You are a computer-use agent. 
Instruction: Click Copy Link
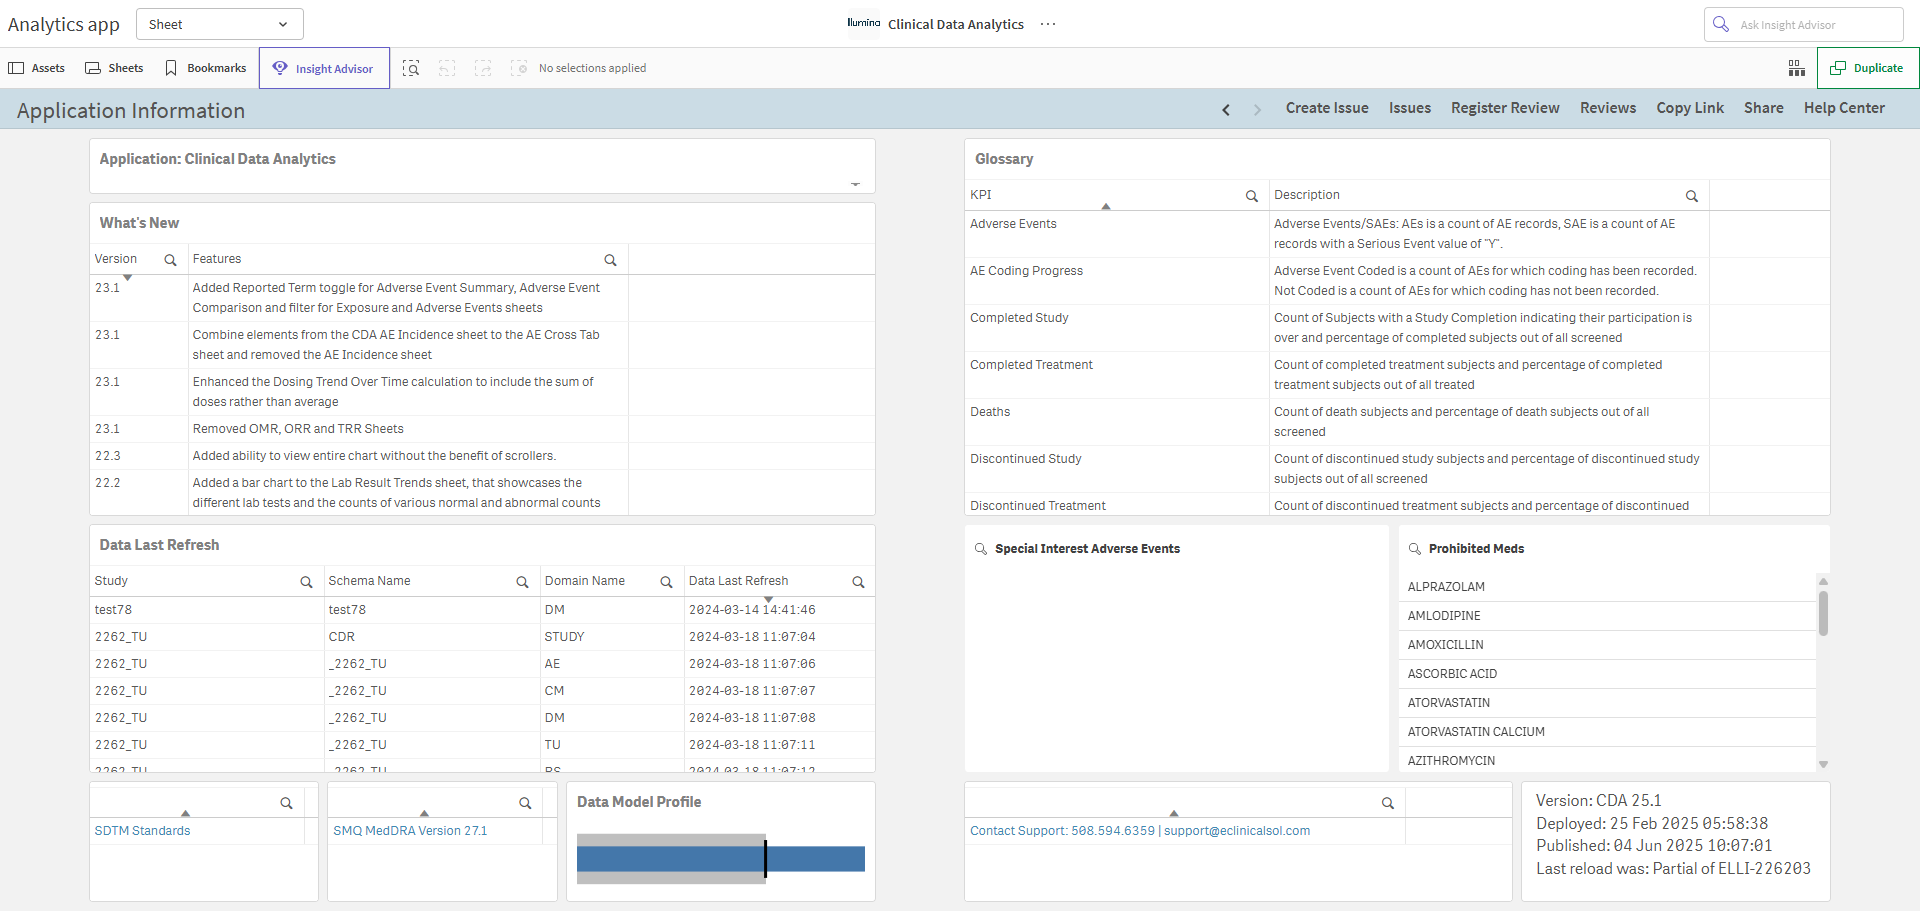click(x=1690, y=108)
